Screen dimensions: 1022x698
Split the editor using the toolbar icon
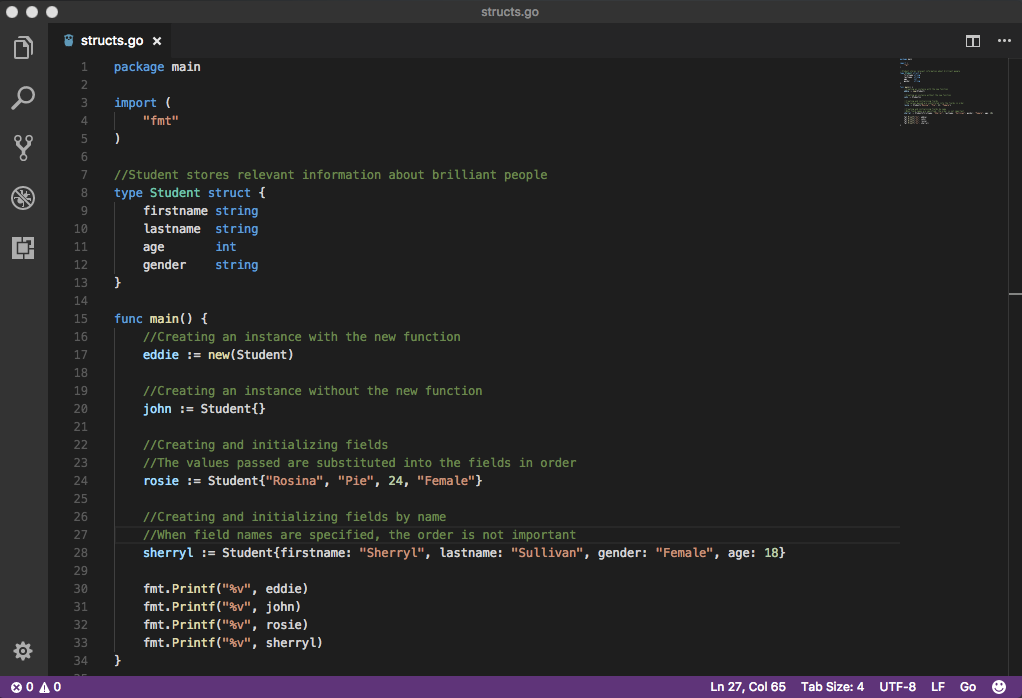972,41
